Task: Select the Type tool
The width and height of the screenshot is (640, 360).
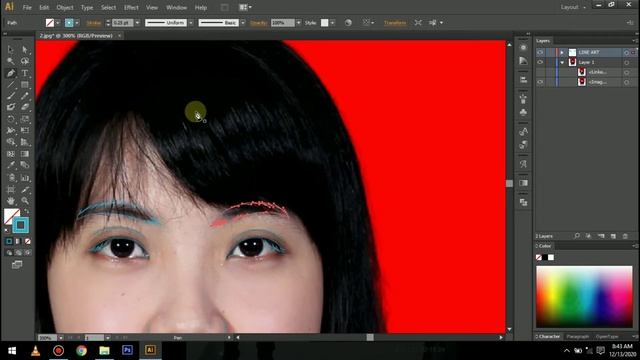Action: [25, 73]
